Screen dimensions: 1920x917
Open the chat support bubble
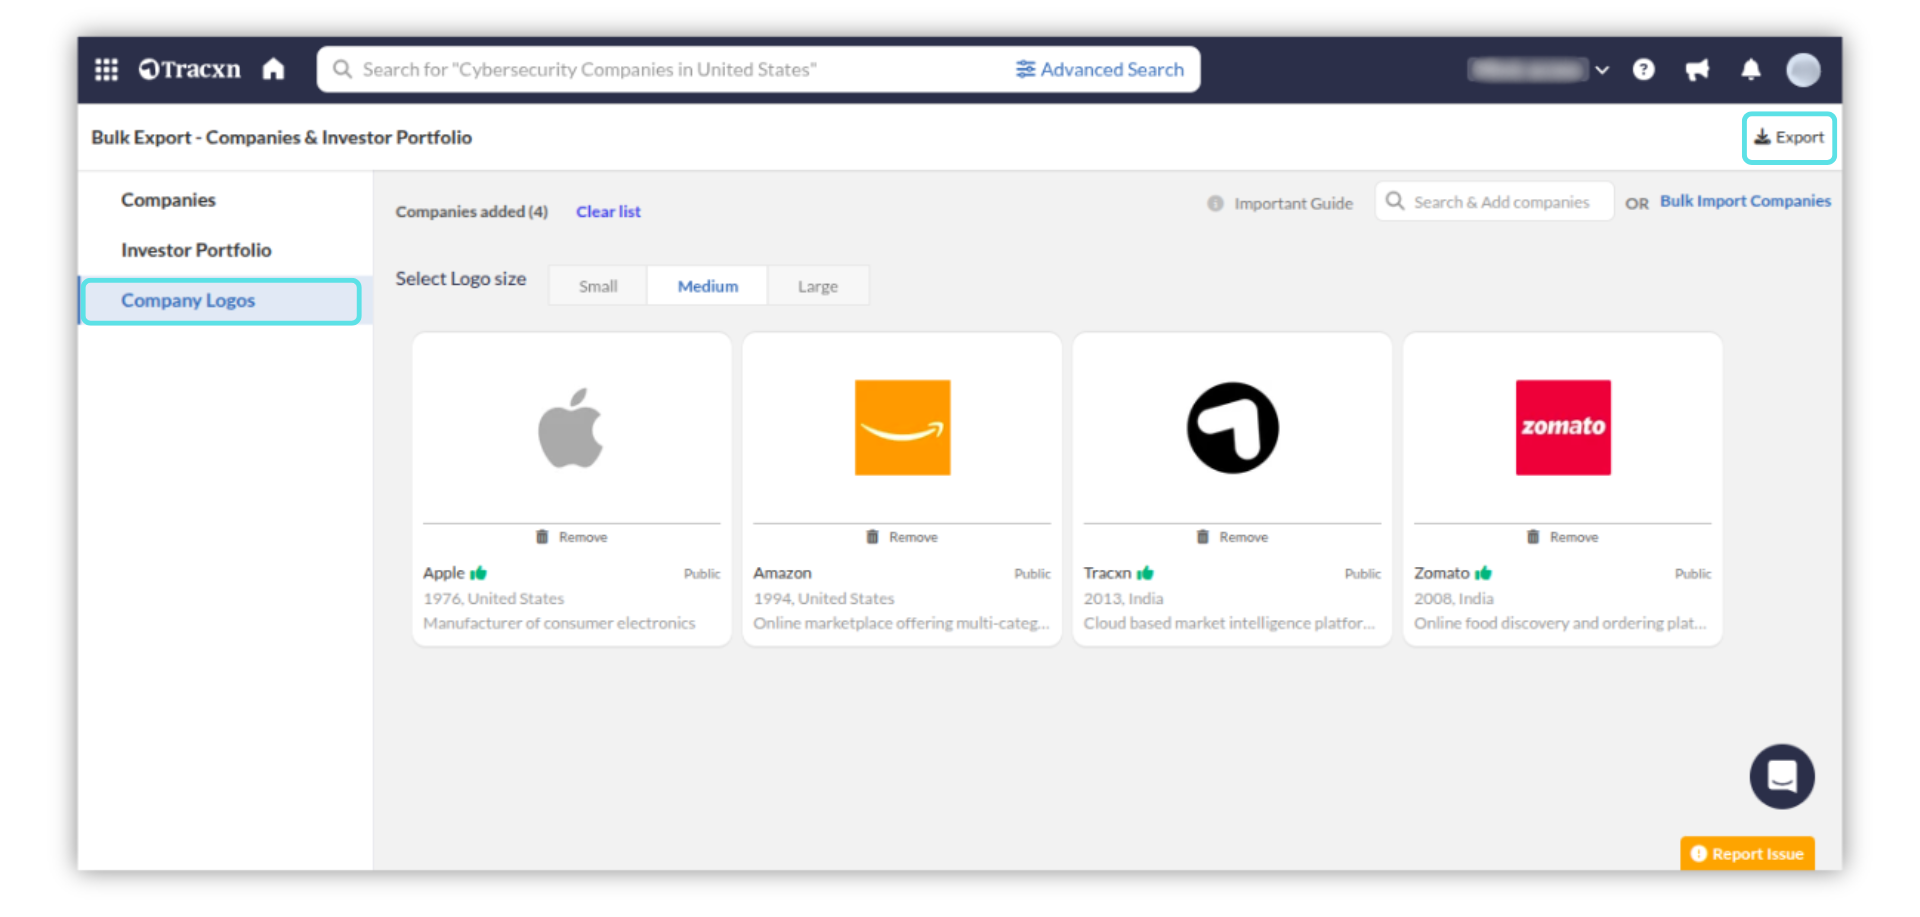1781,776
